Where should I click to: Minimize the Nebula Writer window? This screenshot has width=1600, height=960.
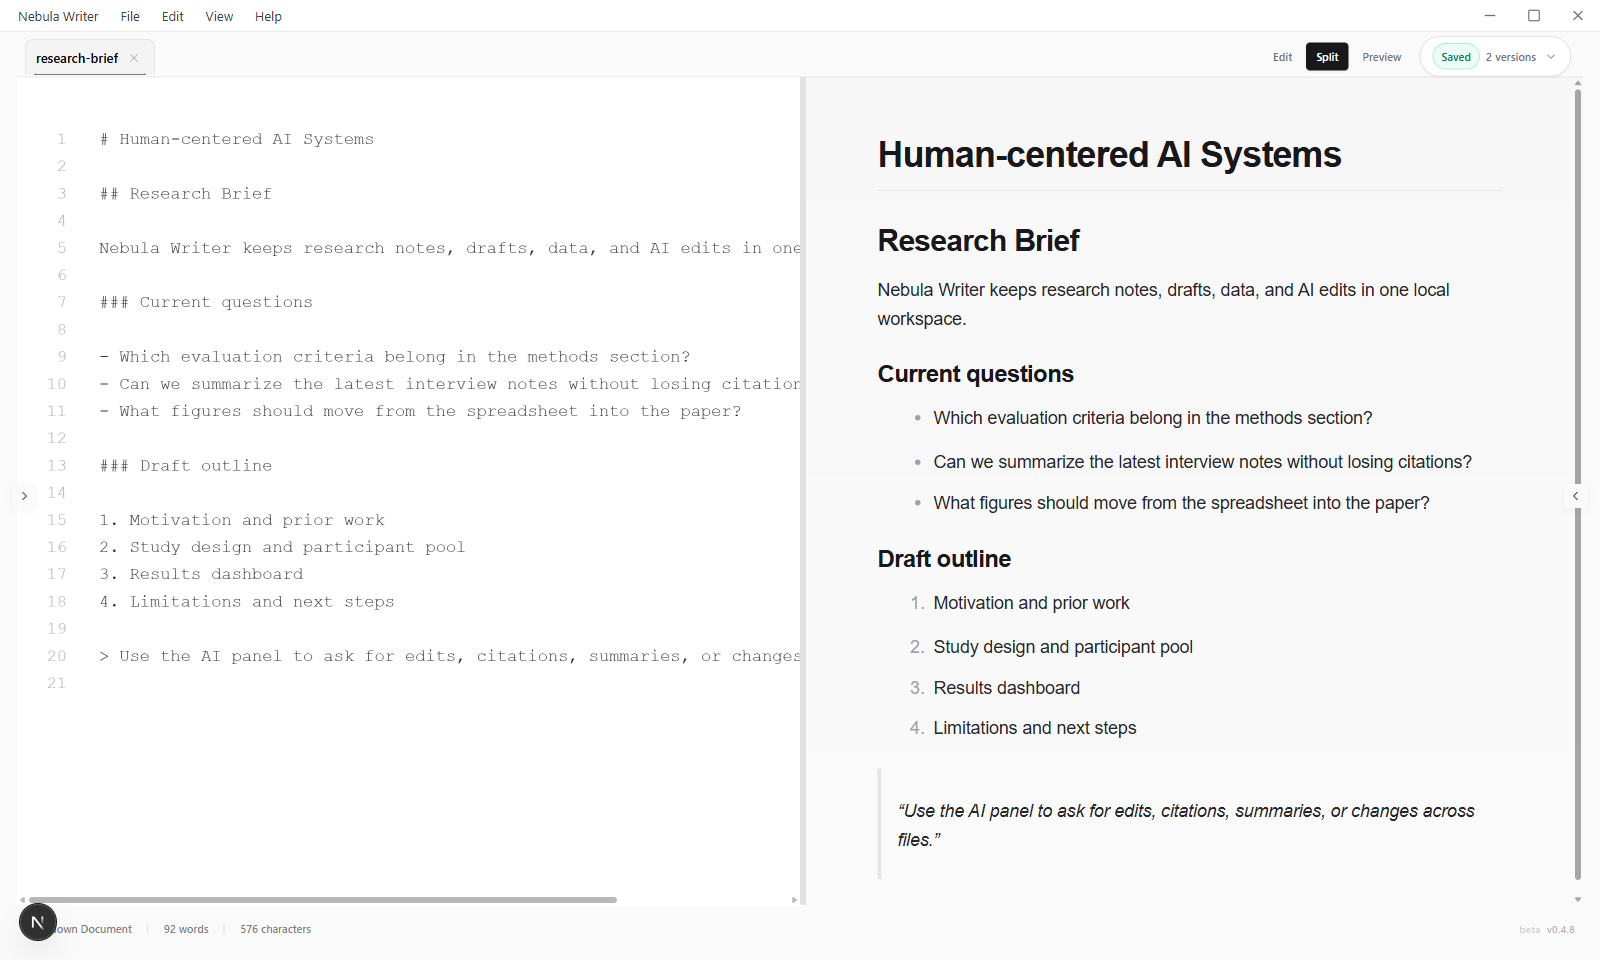1490,16
